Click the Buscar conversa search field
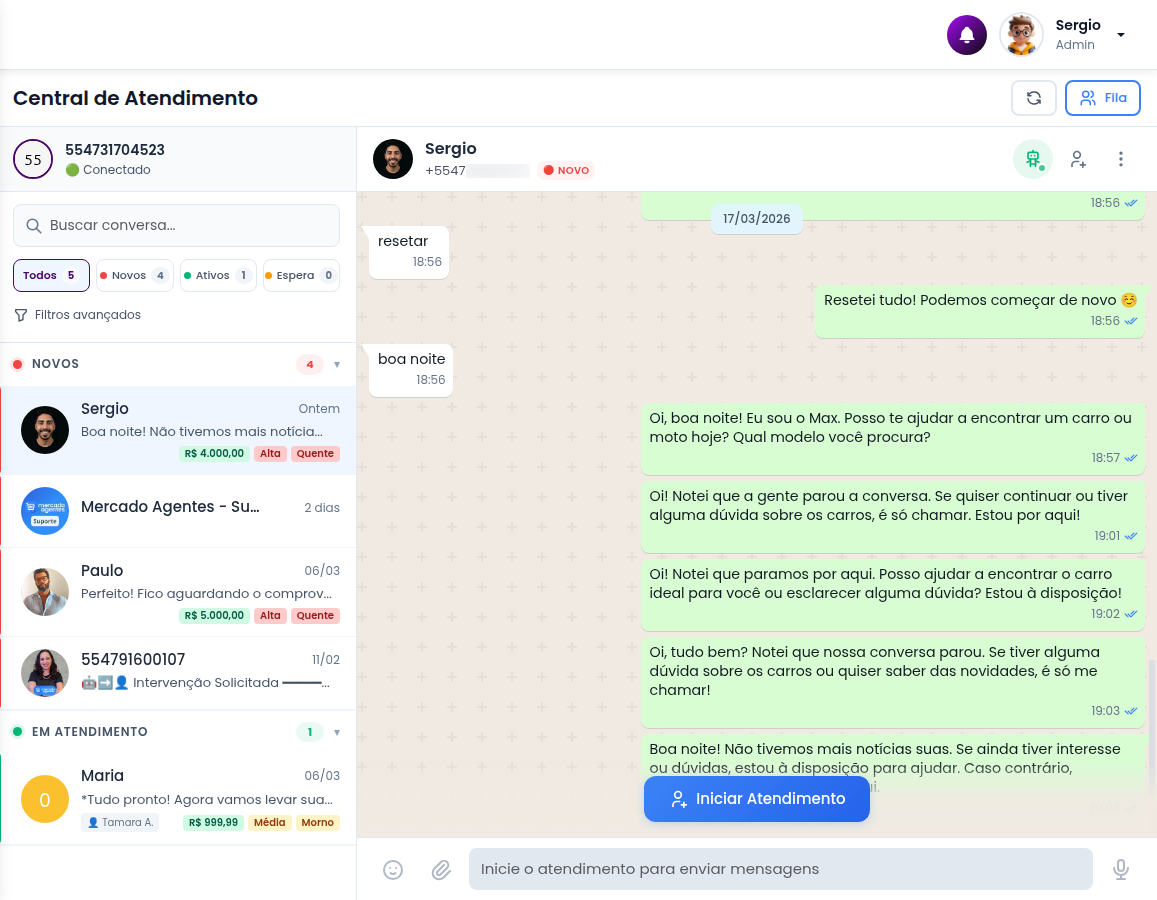This screenshot has width=1157, height=900. point(176,226)
